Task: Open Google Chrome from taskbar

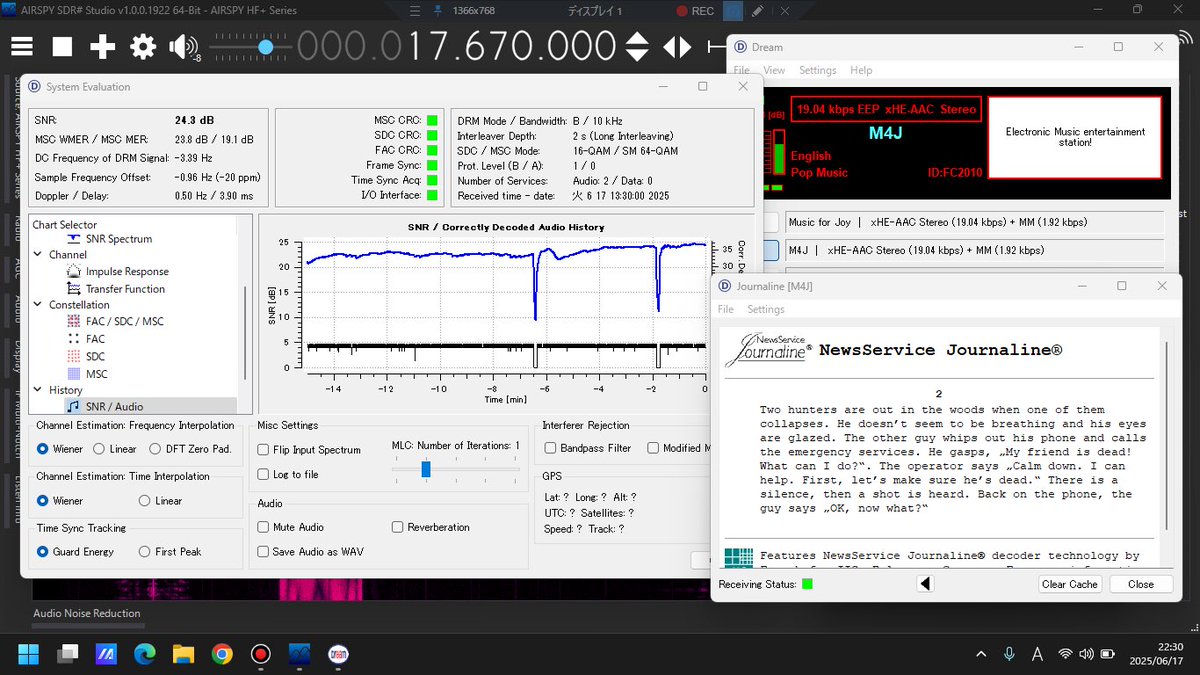Action: (x=222, y=654)
